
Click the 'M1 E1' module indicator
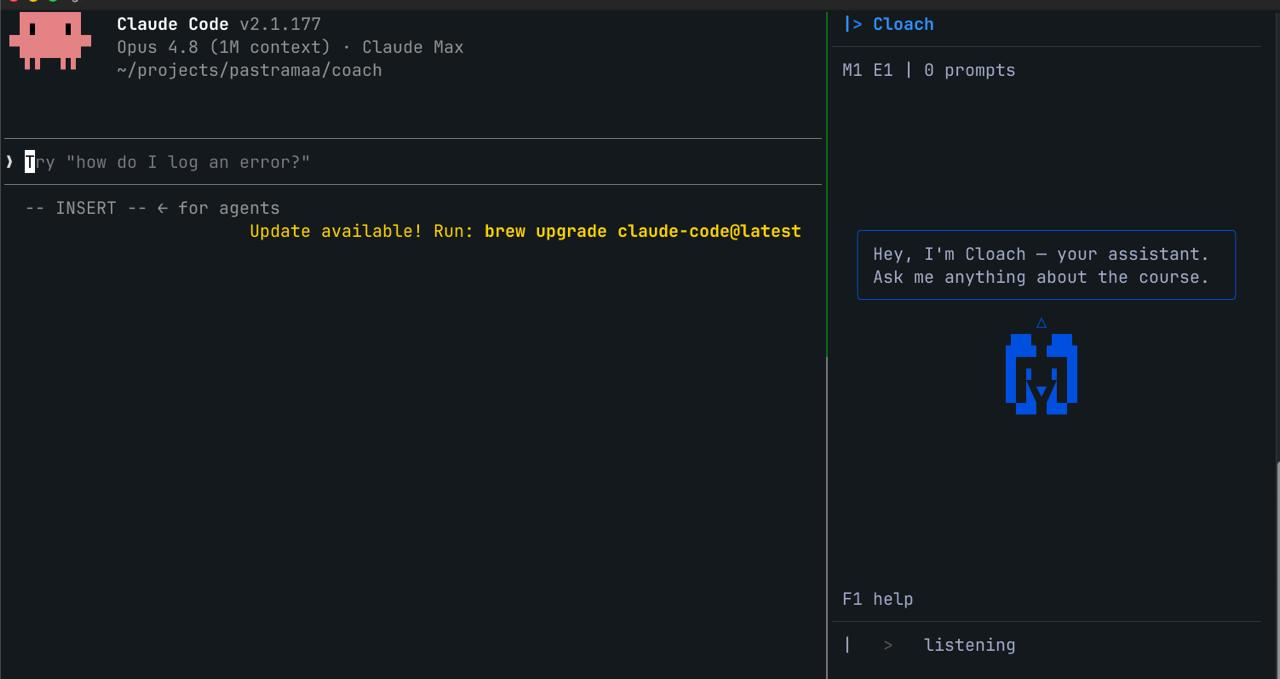coord(867,70)
